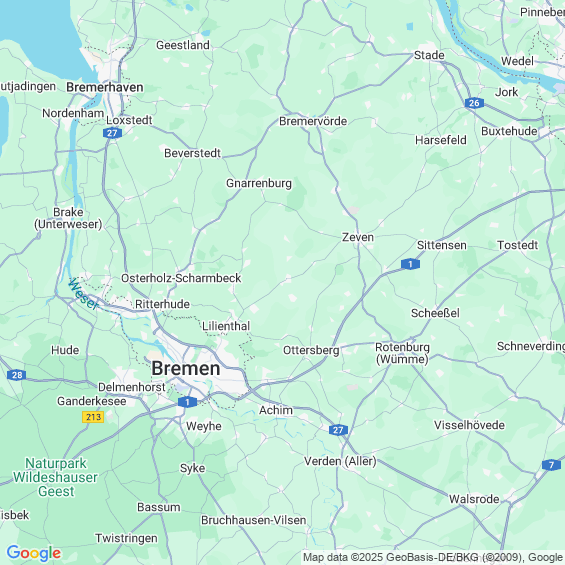565x565 pixels.
Task: Click the A27 highway shield near Loxstedt
Action: [x=112, y=133]
